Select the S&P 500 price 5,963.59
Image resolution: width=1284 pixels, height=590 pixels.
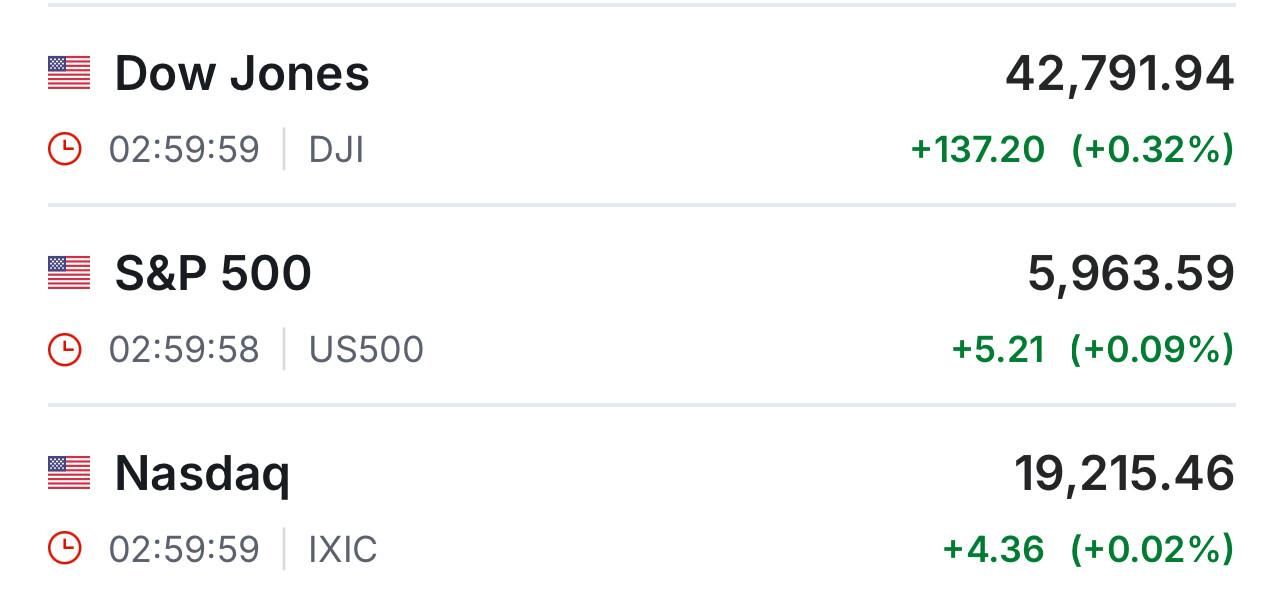1131,274
